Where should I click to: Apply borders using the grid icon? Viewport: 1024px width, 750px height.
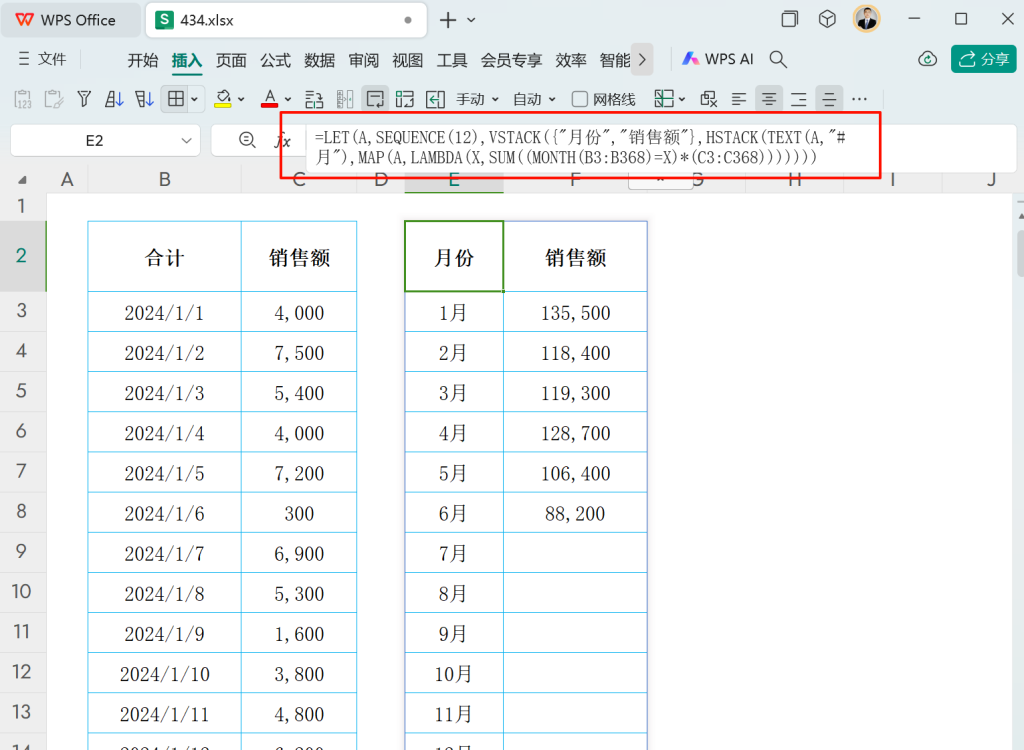176,99
